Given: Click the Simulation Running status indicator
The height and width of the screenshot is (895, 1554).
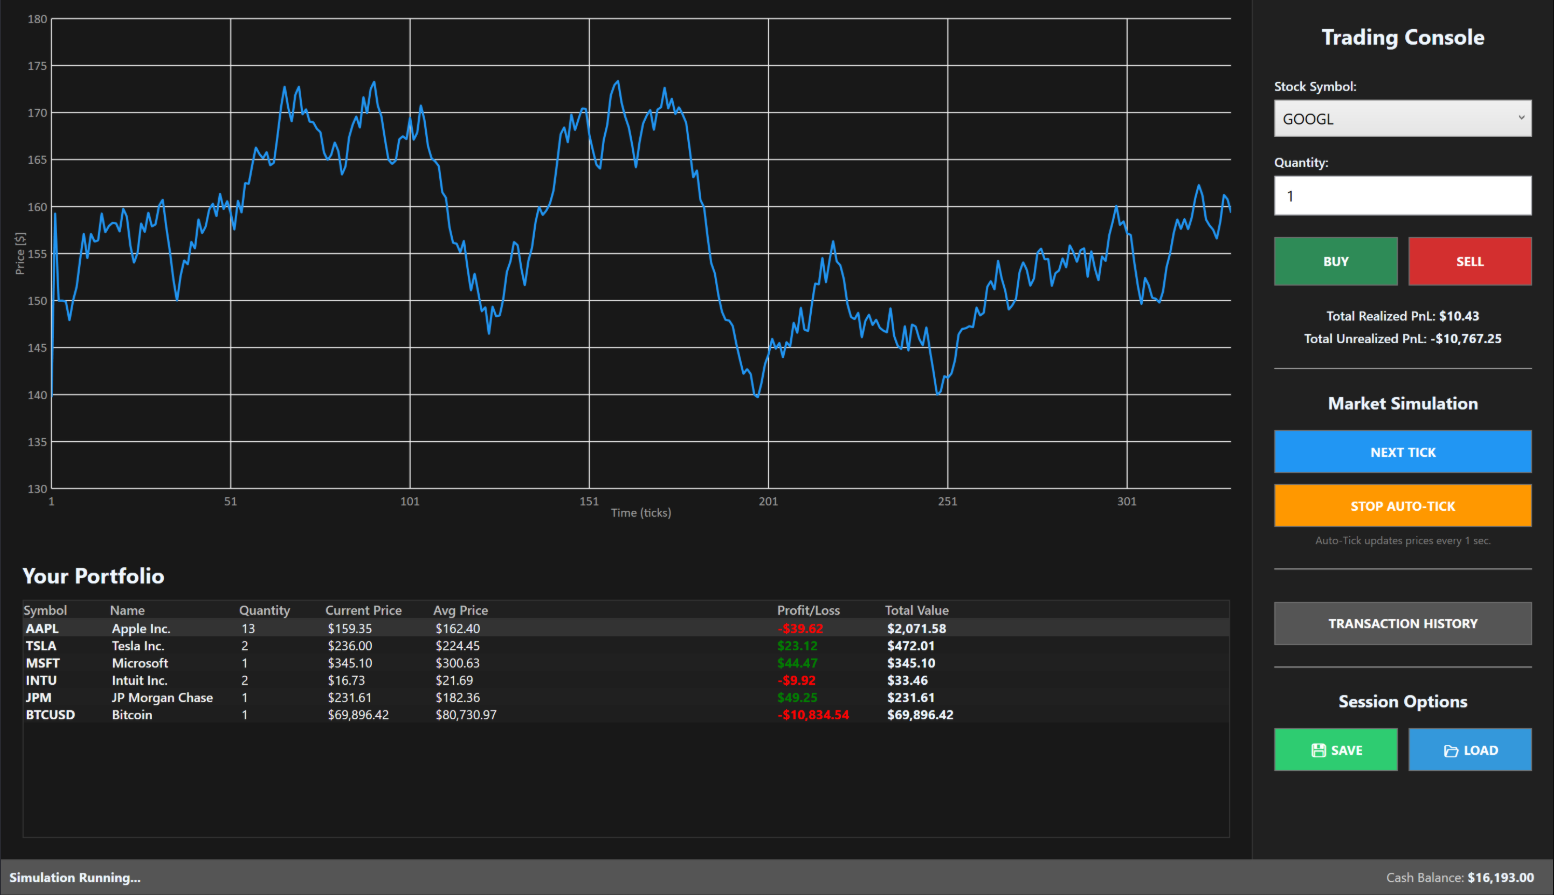Looking at the screenshot, I should 75,877.
